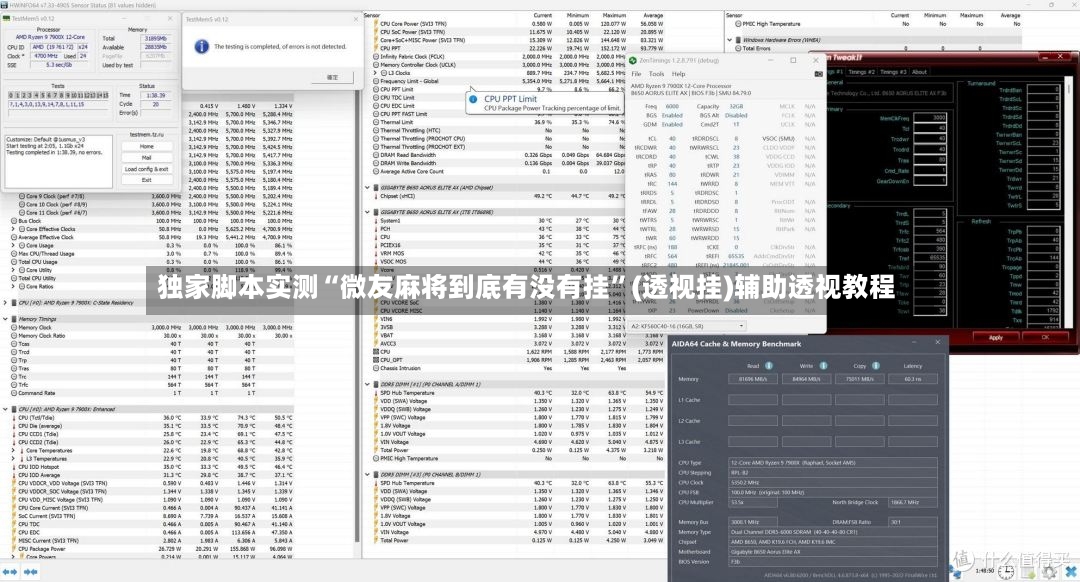Click the clock icon in HWiNFO bottom toolbar

coord(1006,572)
